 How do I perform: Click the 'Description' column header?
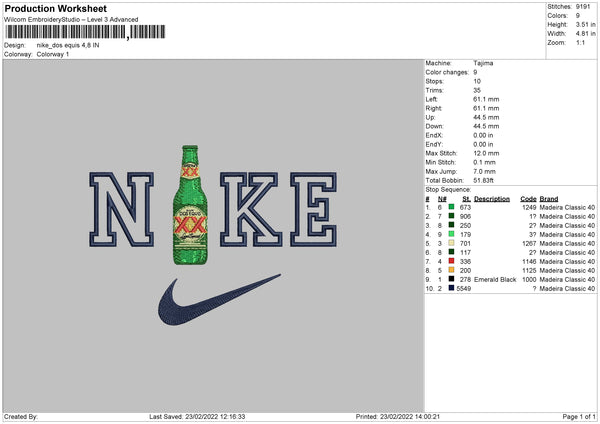[x=492, y=199]
